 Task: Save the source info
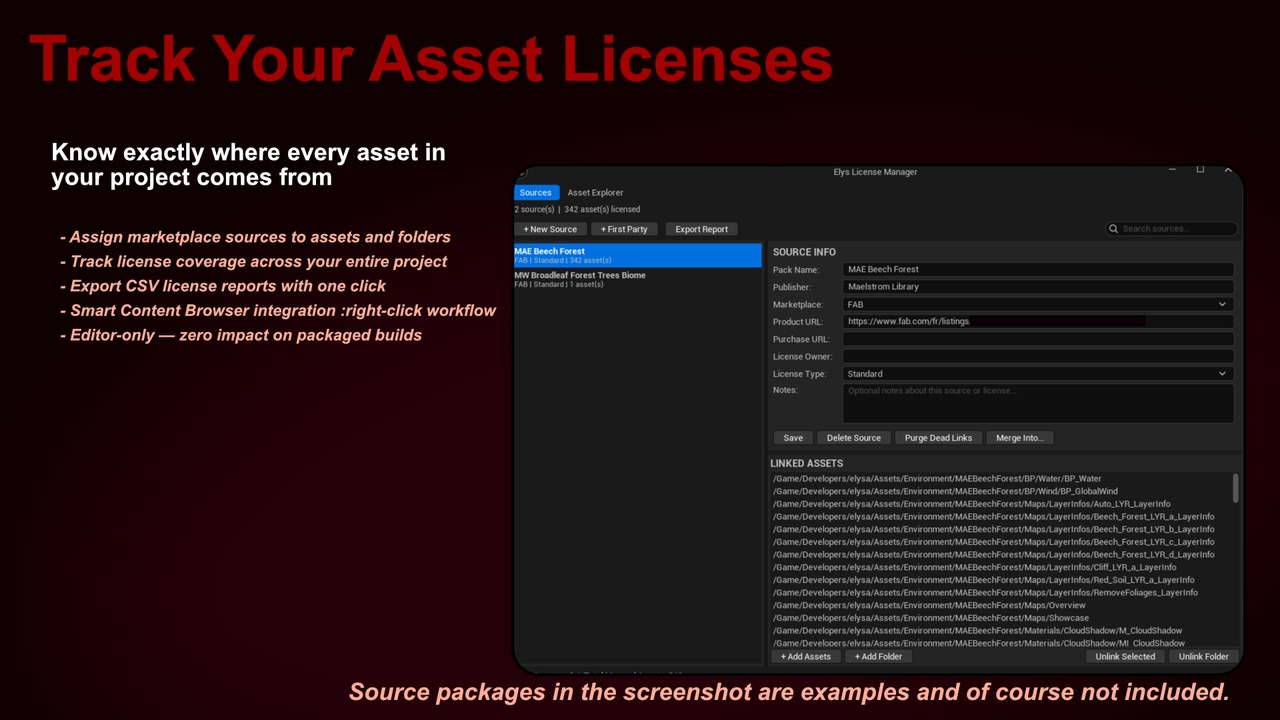793,438
